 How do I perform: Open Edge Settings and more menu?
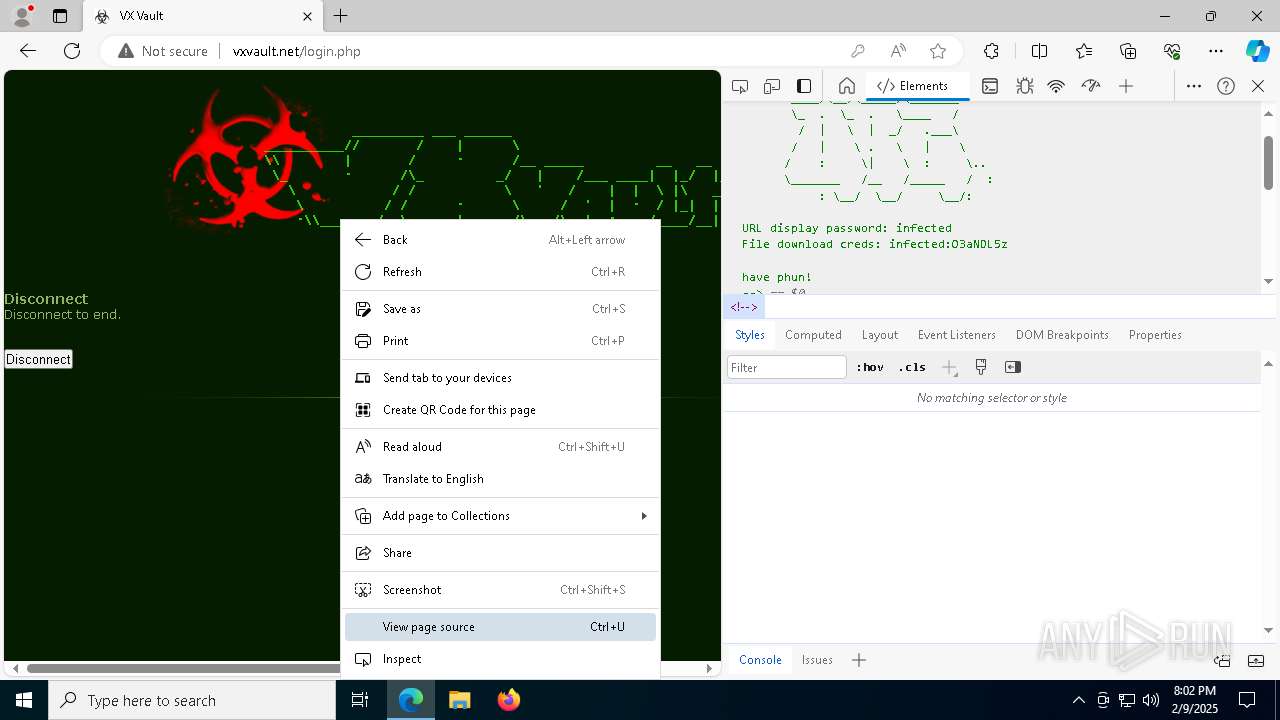[x=1216, y=51]
